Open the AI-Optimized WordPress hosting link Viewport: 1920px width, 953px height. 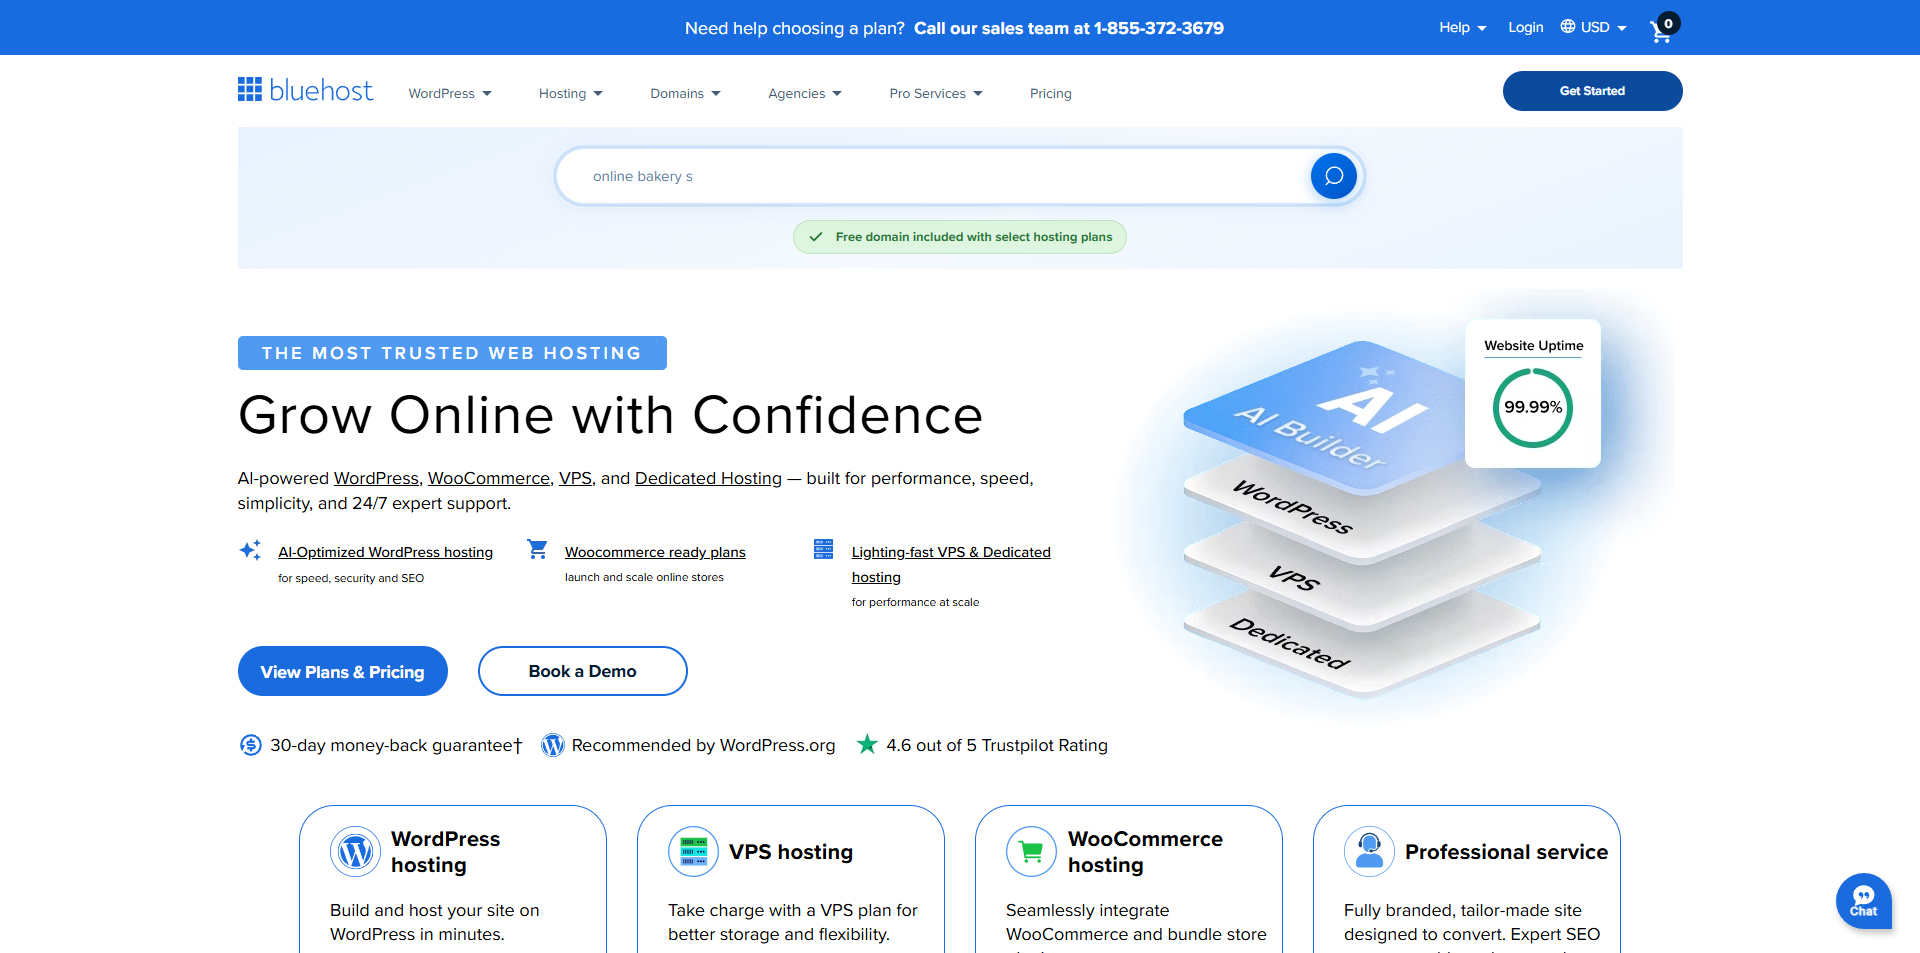385,552
